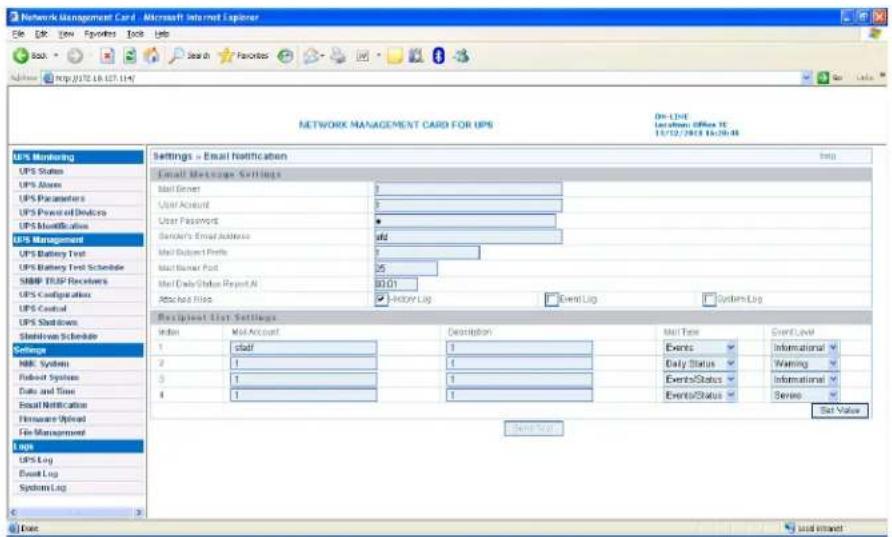Click the Edit page document icon
Viewport: 892px width, 537px height.
[x=362, y=56]
